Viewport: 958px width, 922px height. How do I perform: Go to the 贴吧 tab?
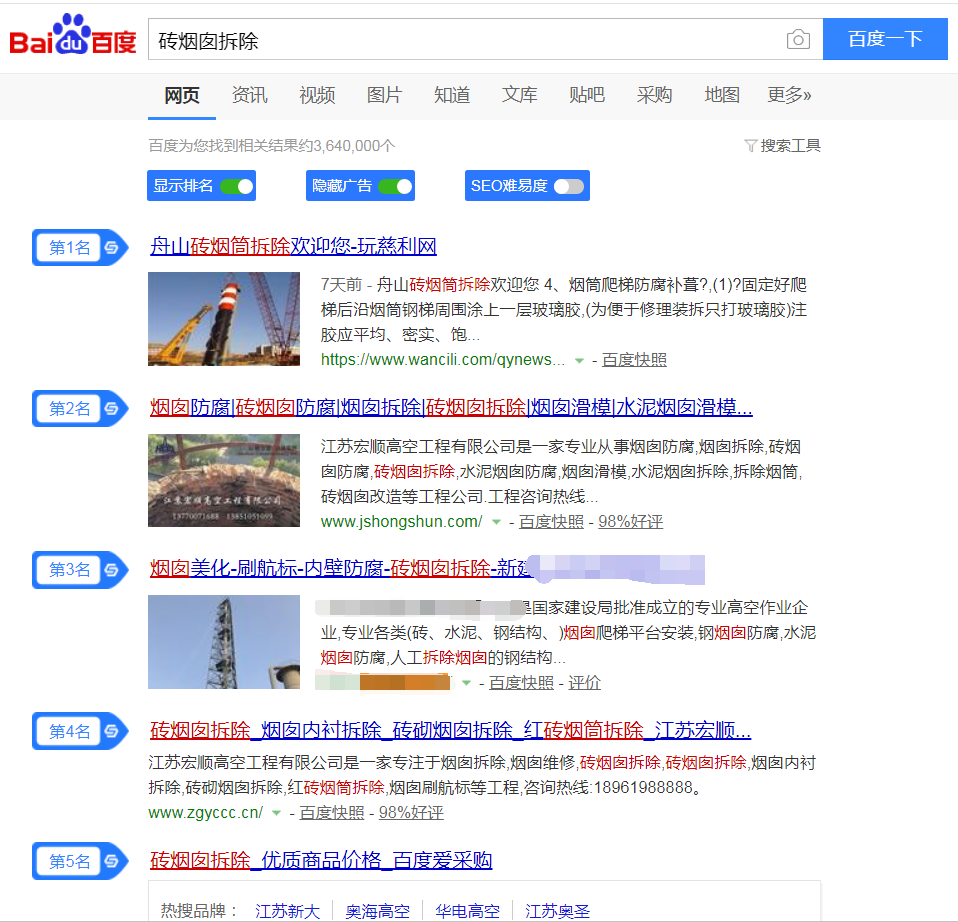[x=587, y=95]
